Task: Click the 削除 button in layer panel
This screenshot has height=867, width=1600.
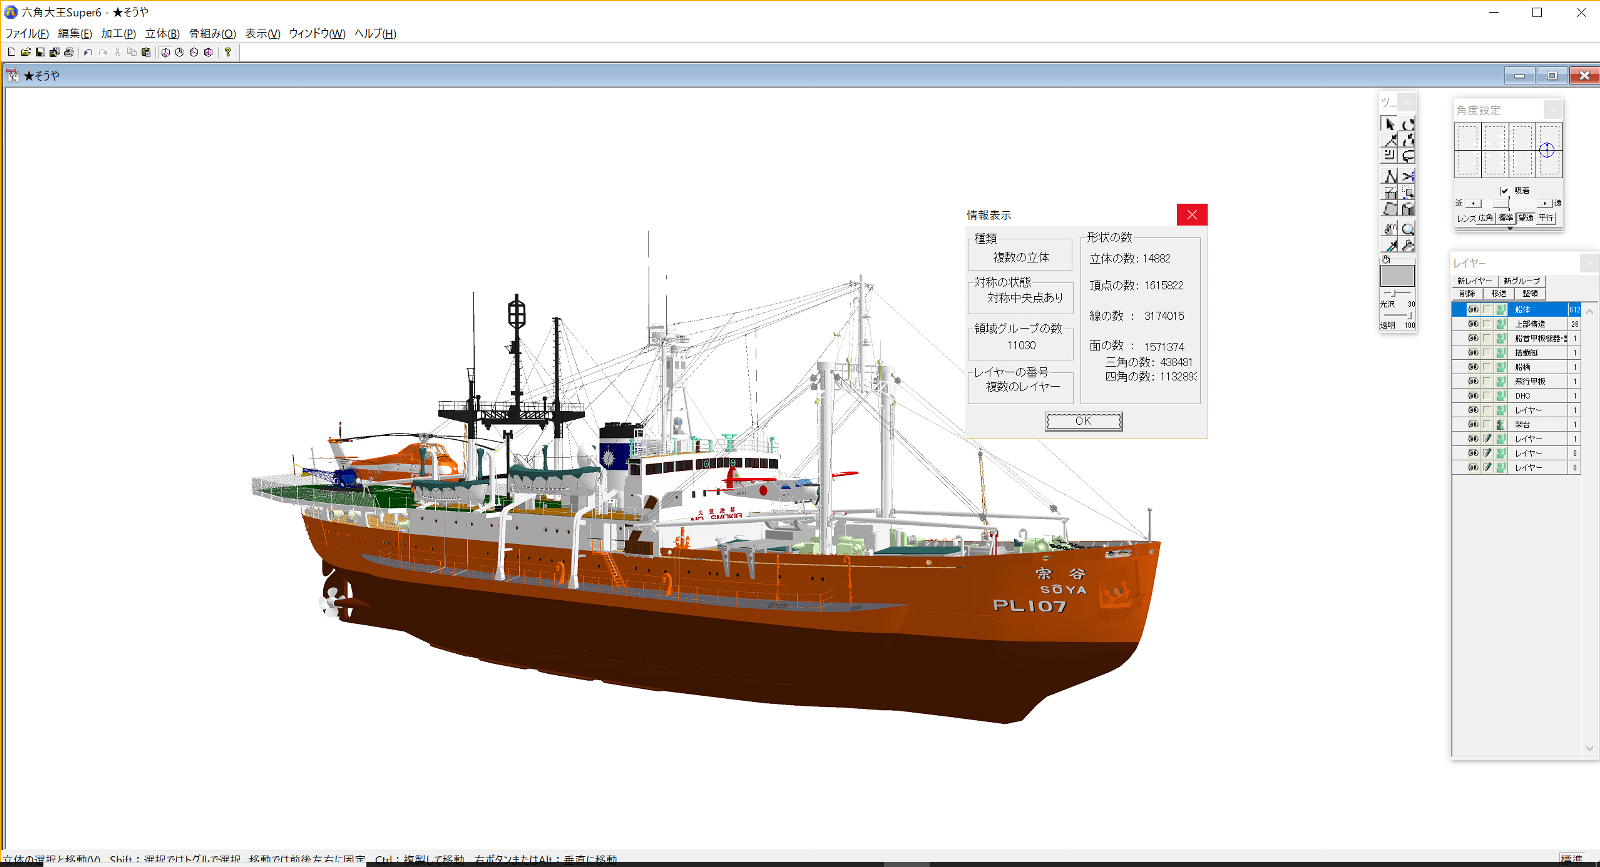Action: 1467,294
